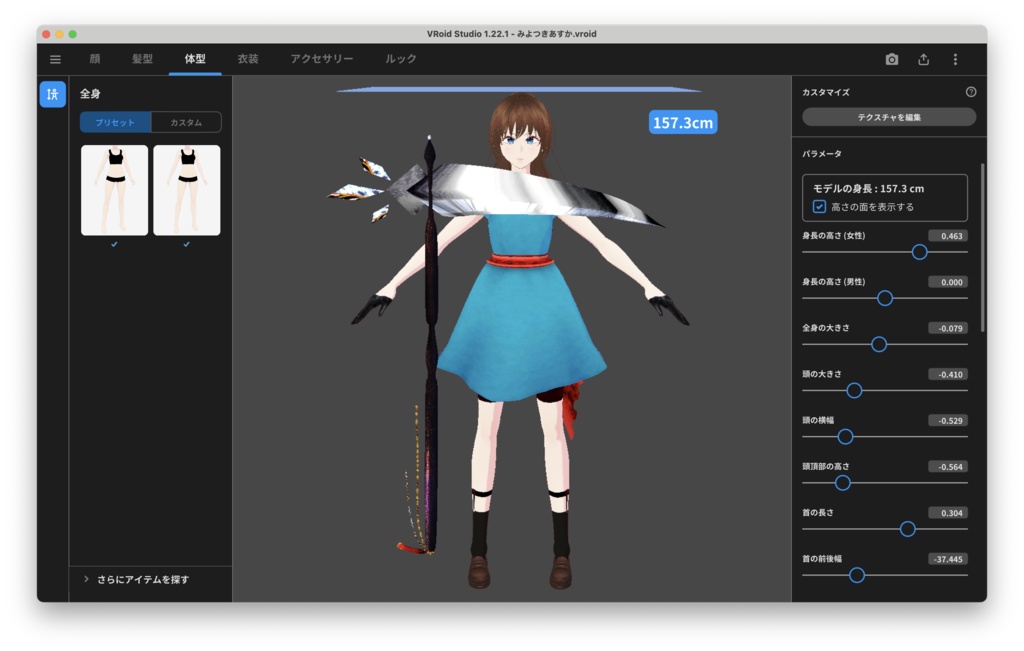Click the 頭の大きさ slider handle
This screenshot has height=651, width=1024.
(x=854, y=390)
